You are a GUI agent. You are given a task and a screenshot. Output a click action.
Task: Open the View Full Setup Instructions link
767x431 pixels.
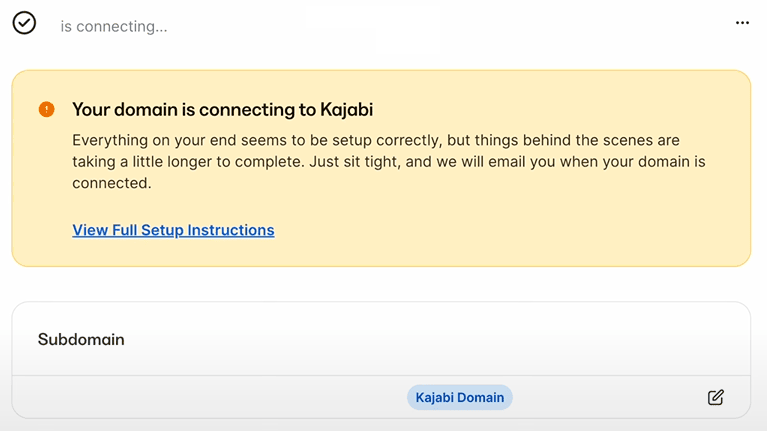coord(173,230)
